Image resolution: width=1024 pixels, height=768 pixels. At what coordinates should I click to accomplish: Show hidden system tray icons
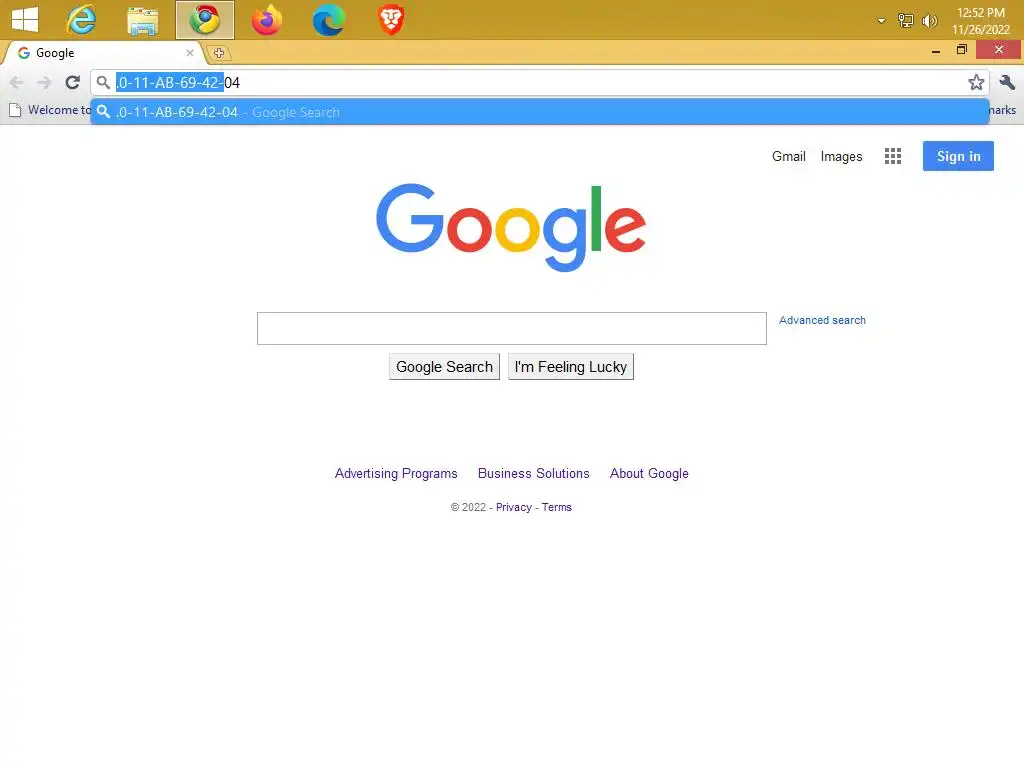pyautogui.click(x=881, y=21)
